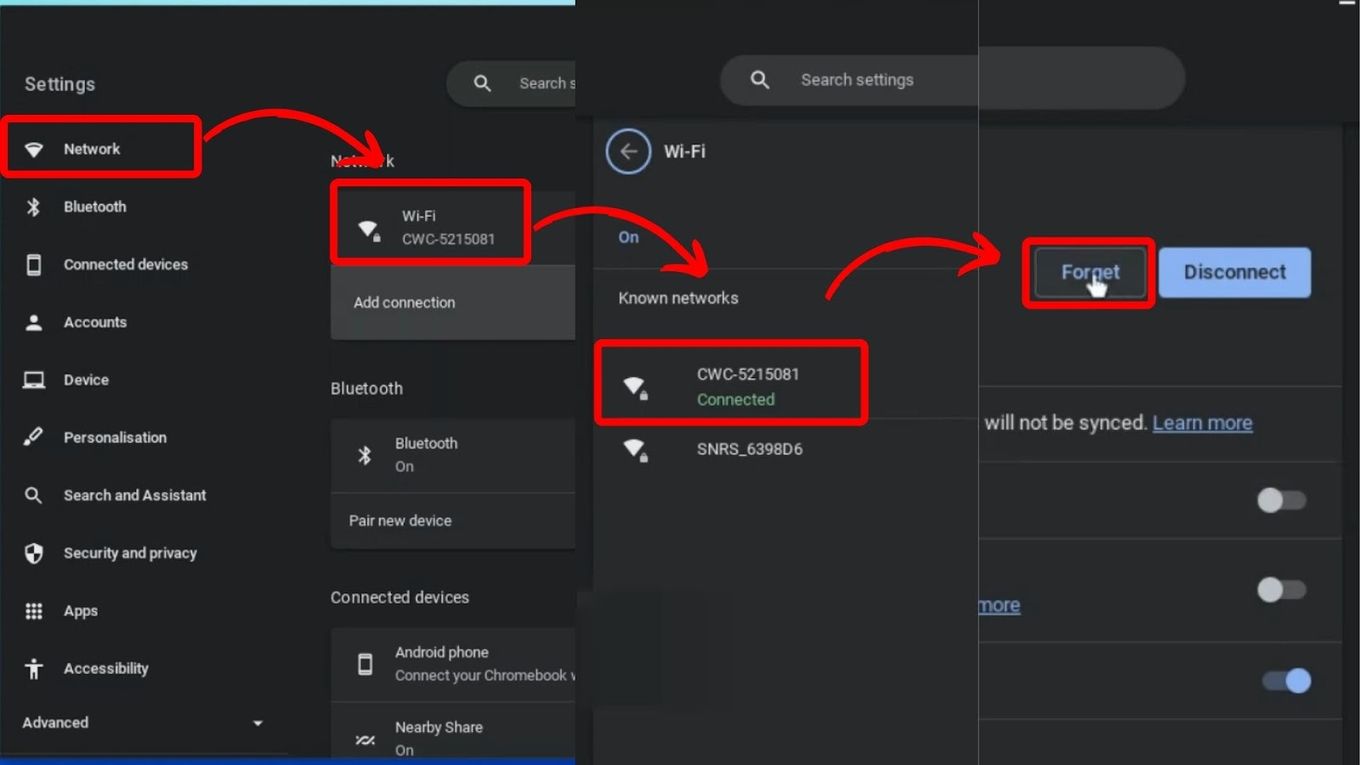The height and width of the screenshot is (765, 1360).
Task: Go back using the Wi-Fi back arrow
Action: 628,152
